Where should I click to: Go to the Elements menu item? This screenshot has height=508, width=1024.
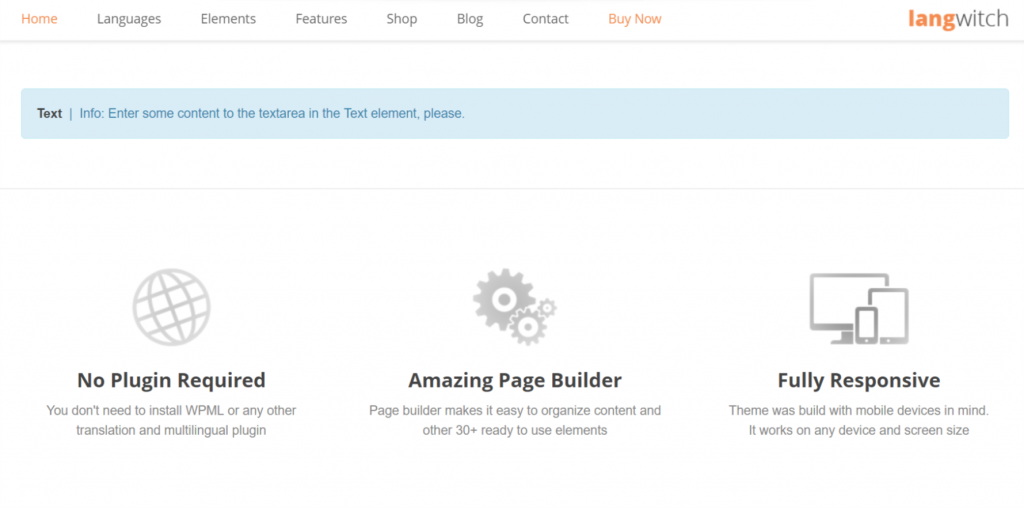click(228, 19)
